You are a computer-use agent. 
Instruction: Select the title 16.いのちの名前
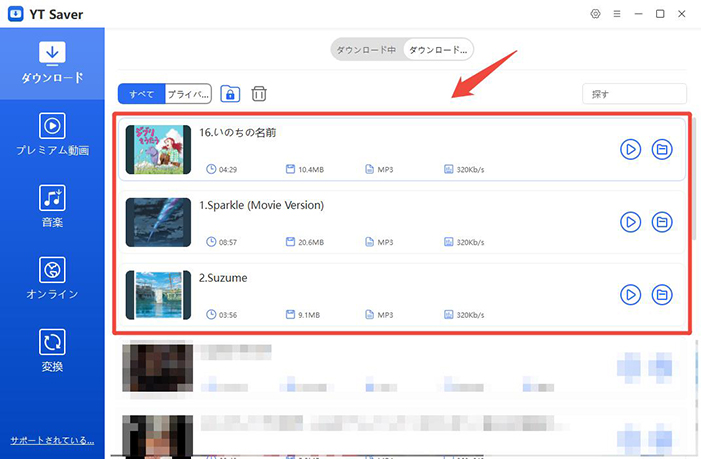point(237,133)
